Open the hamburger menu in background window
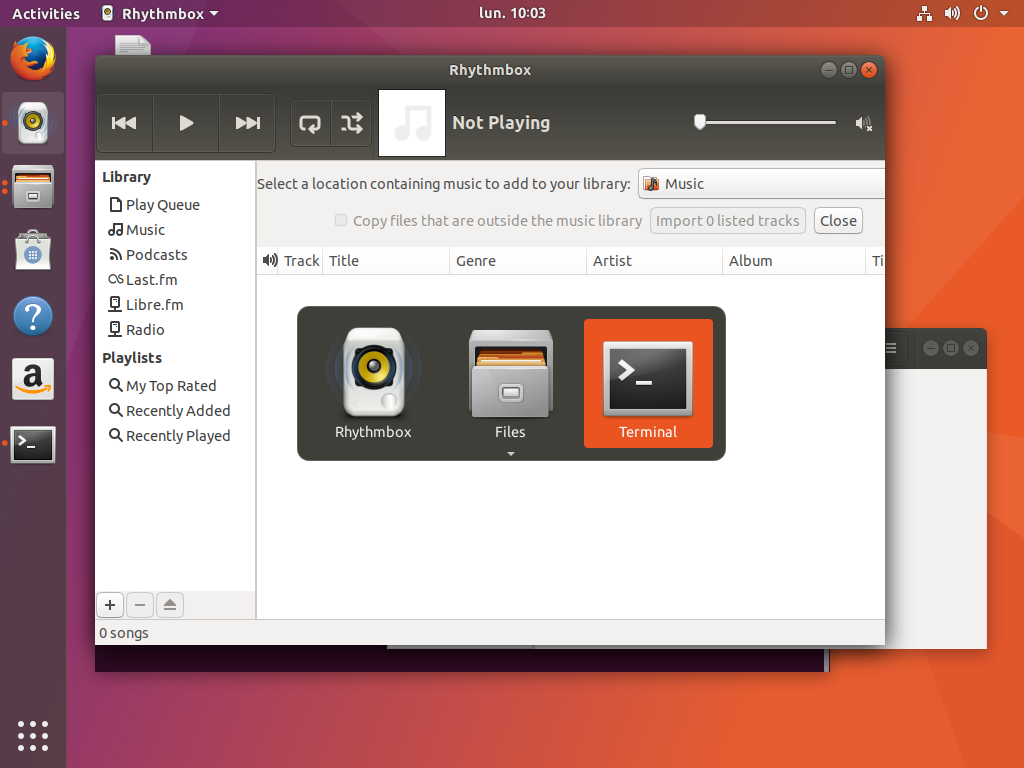 (x=891, y=348)
